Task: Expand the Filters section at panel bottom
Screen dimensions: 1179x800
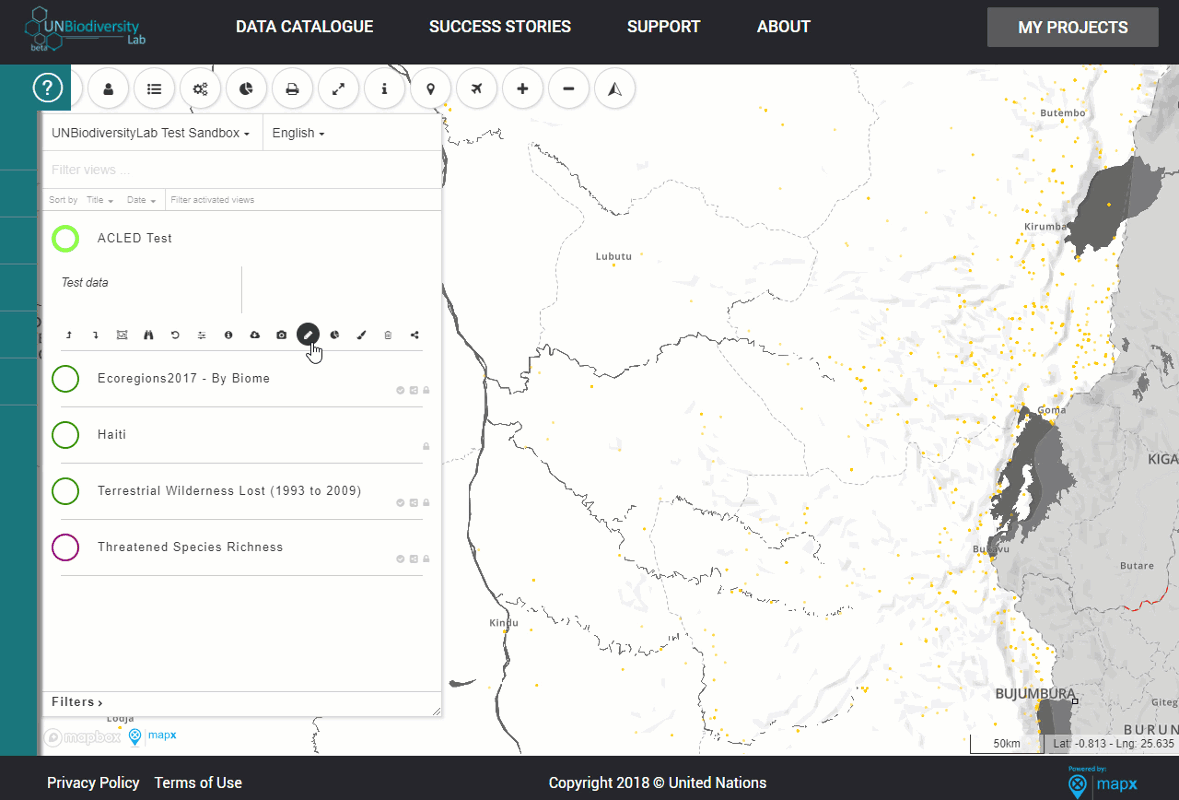Action: pos(77,702)
